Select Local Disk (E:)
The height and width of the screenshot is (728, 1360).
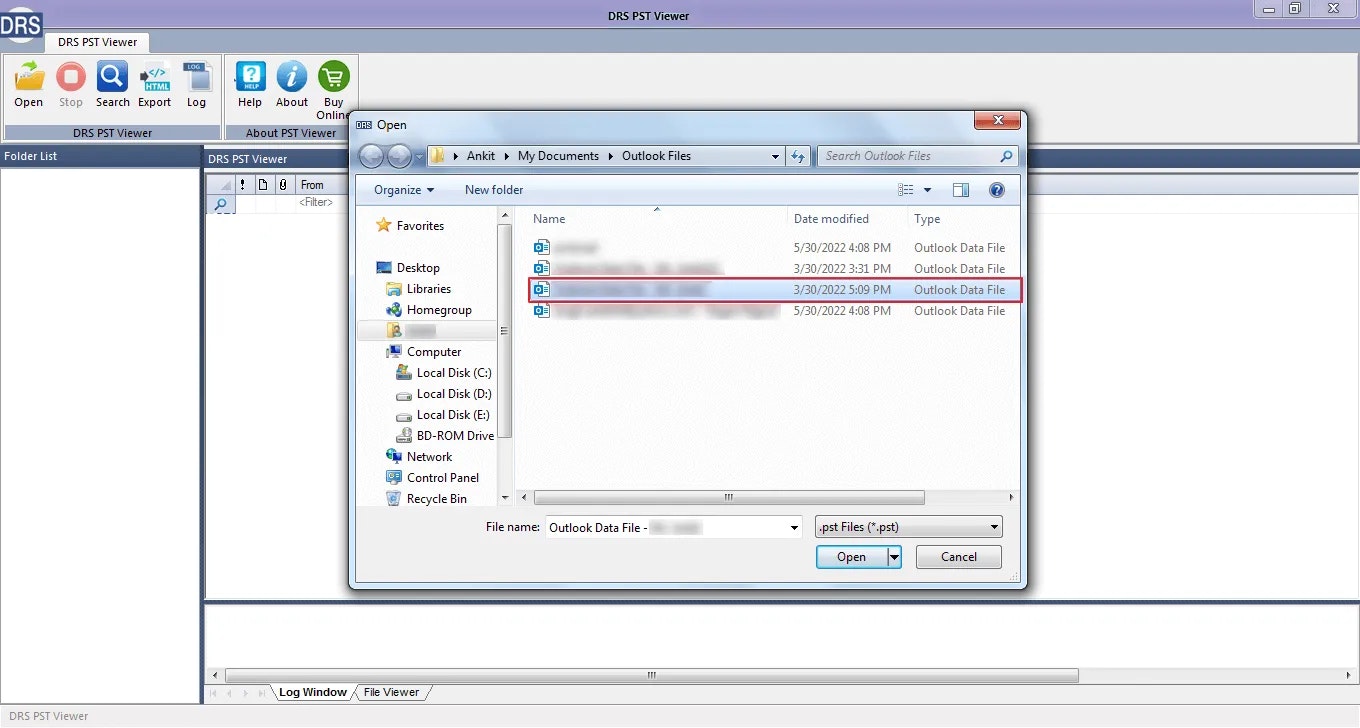coord(454,414)
